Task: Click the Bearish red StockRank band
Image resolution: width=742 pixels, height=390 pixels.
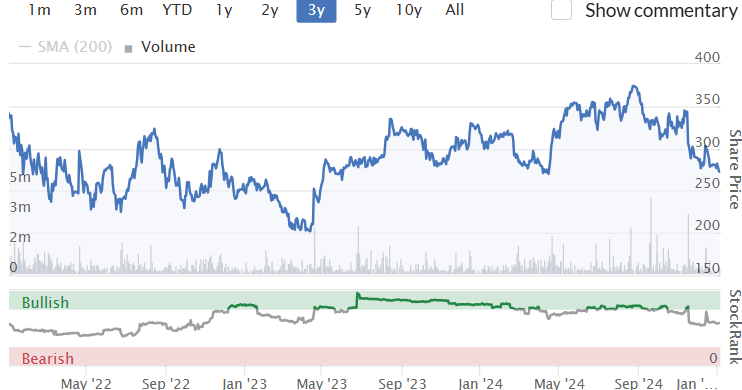Action: point(364,357)
